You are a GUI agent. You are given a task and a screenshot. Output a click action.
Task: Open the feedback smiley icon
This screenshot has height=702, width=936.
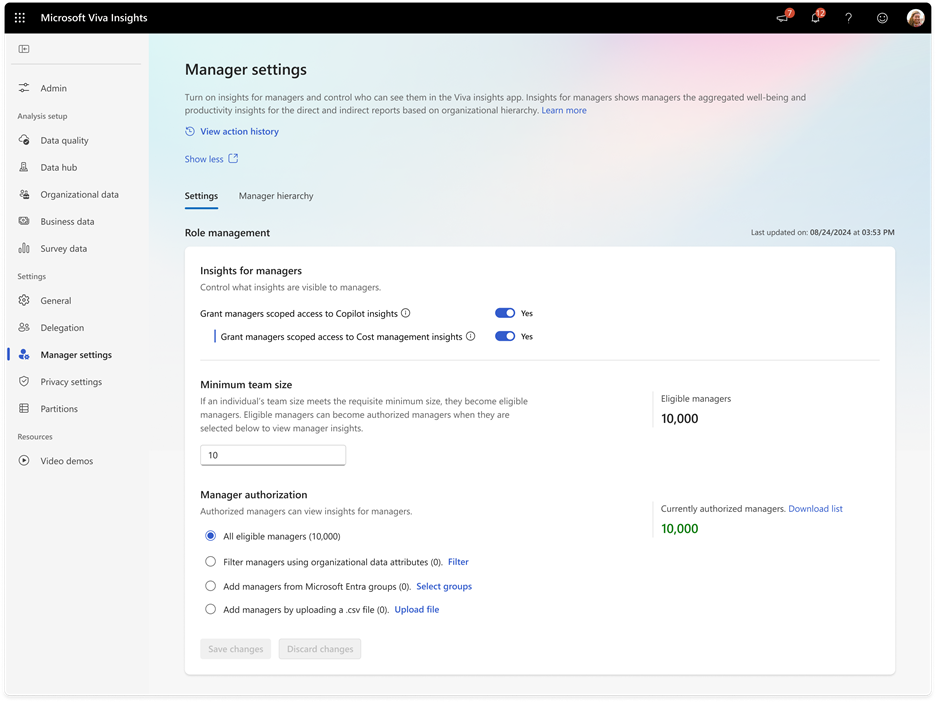click(882, 18)
